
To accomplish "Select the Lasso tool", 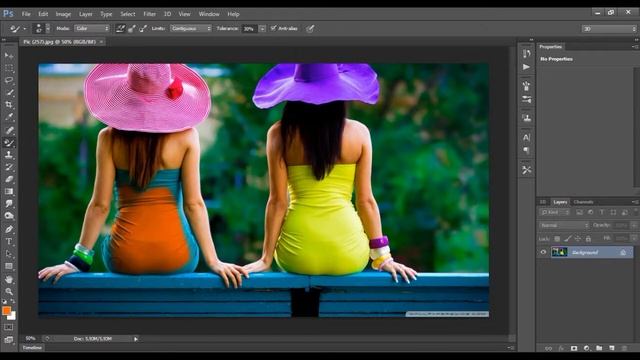I will coord(9,80).
